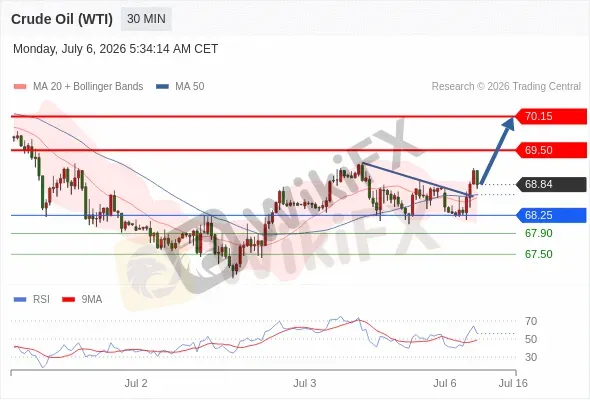Click the RSI legend swatch

coord(20,300)
